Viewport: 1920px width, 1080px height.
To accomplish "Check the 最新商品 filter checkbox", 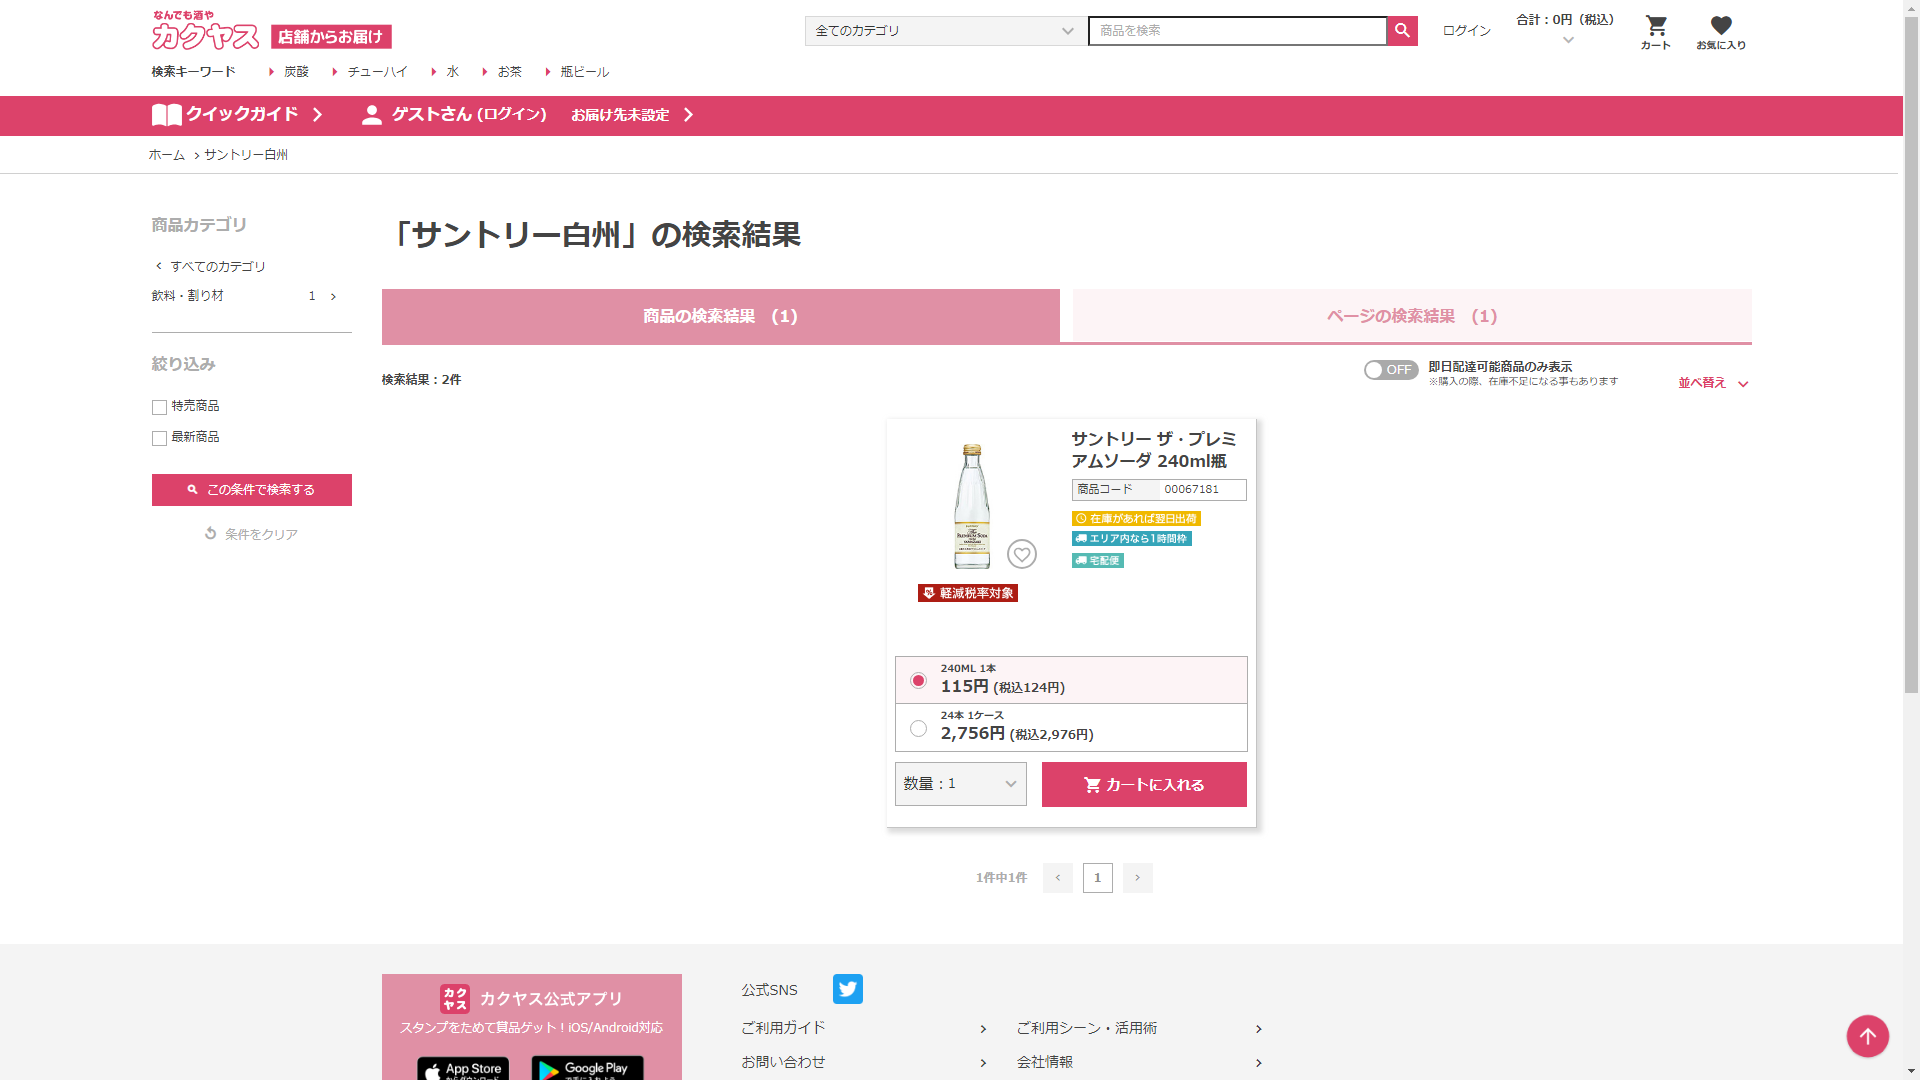I will coord(159,438).
